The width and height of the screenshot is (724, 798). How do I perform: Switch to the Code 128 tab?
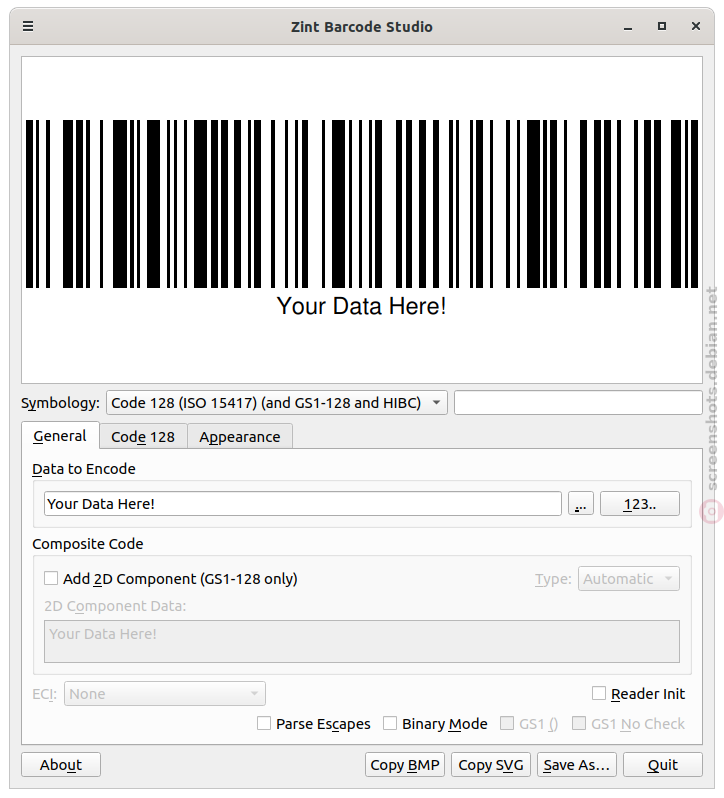pyautogui.click(x=143, y=437)
